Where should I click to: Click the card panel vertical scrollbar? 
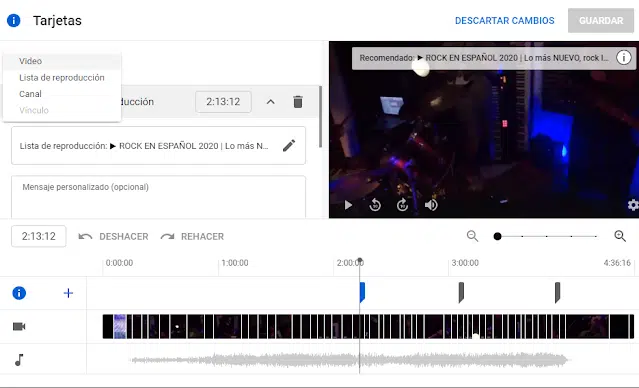coord(320,117)
